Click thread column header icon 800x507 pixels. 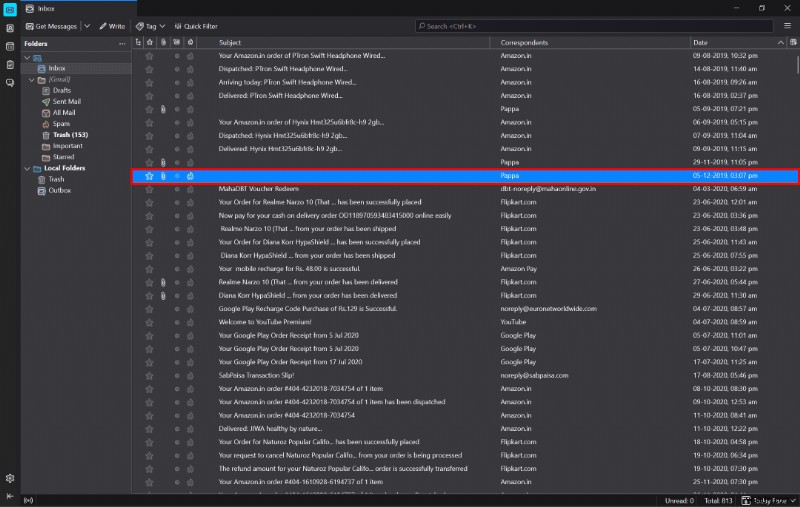(138, 42)
